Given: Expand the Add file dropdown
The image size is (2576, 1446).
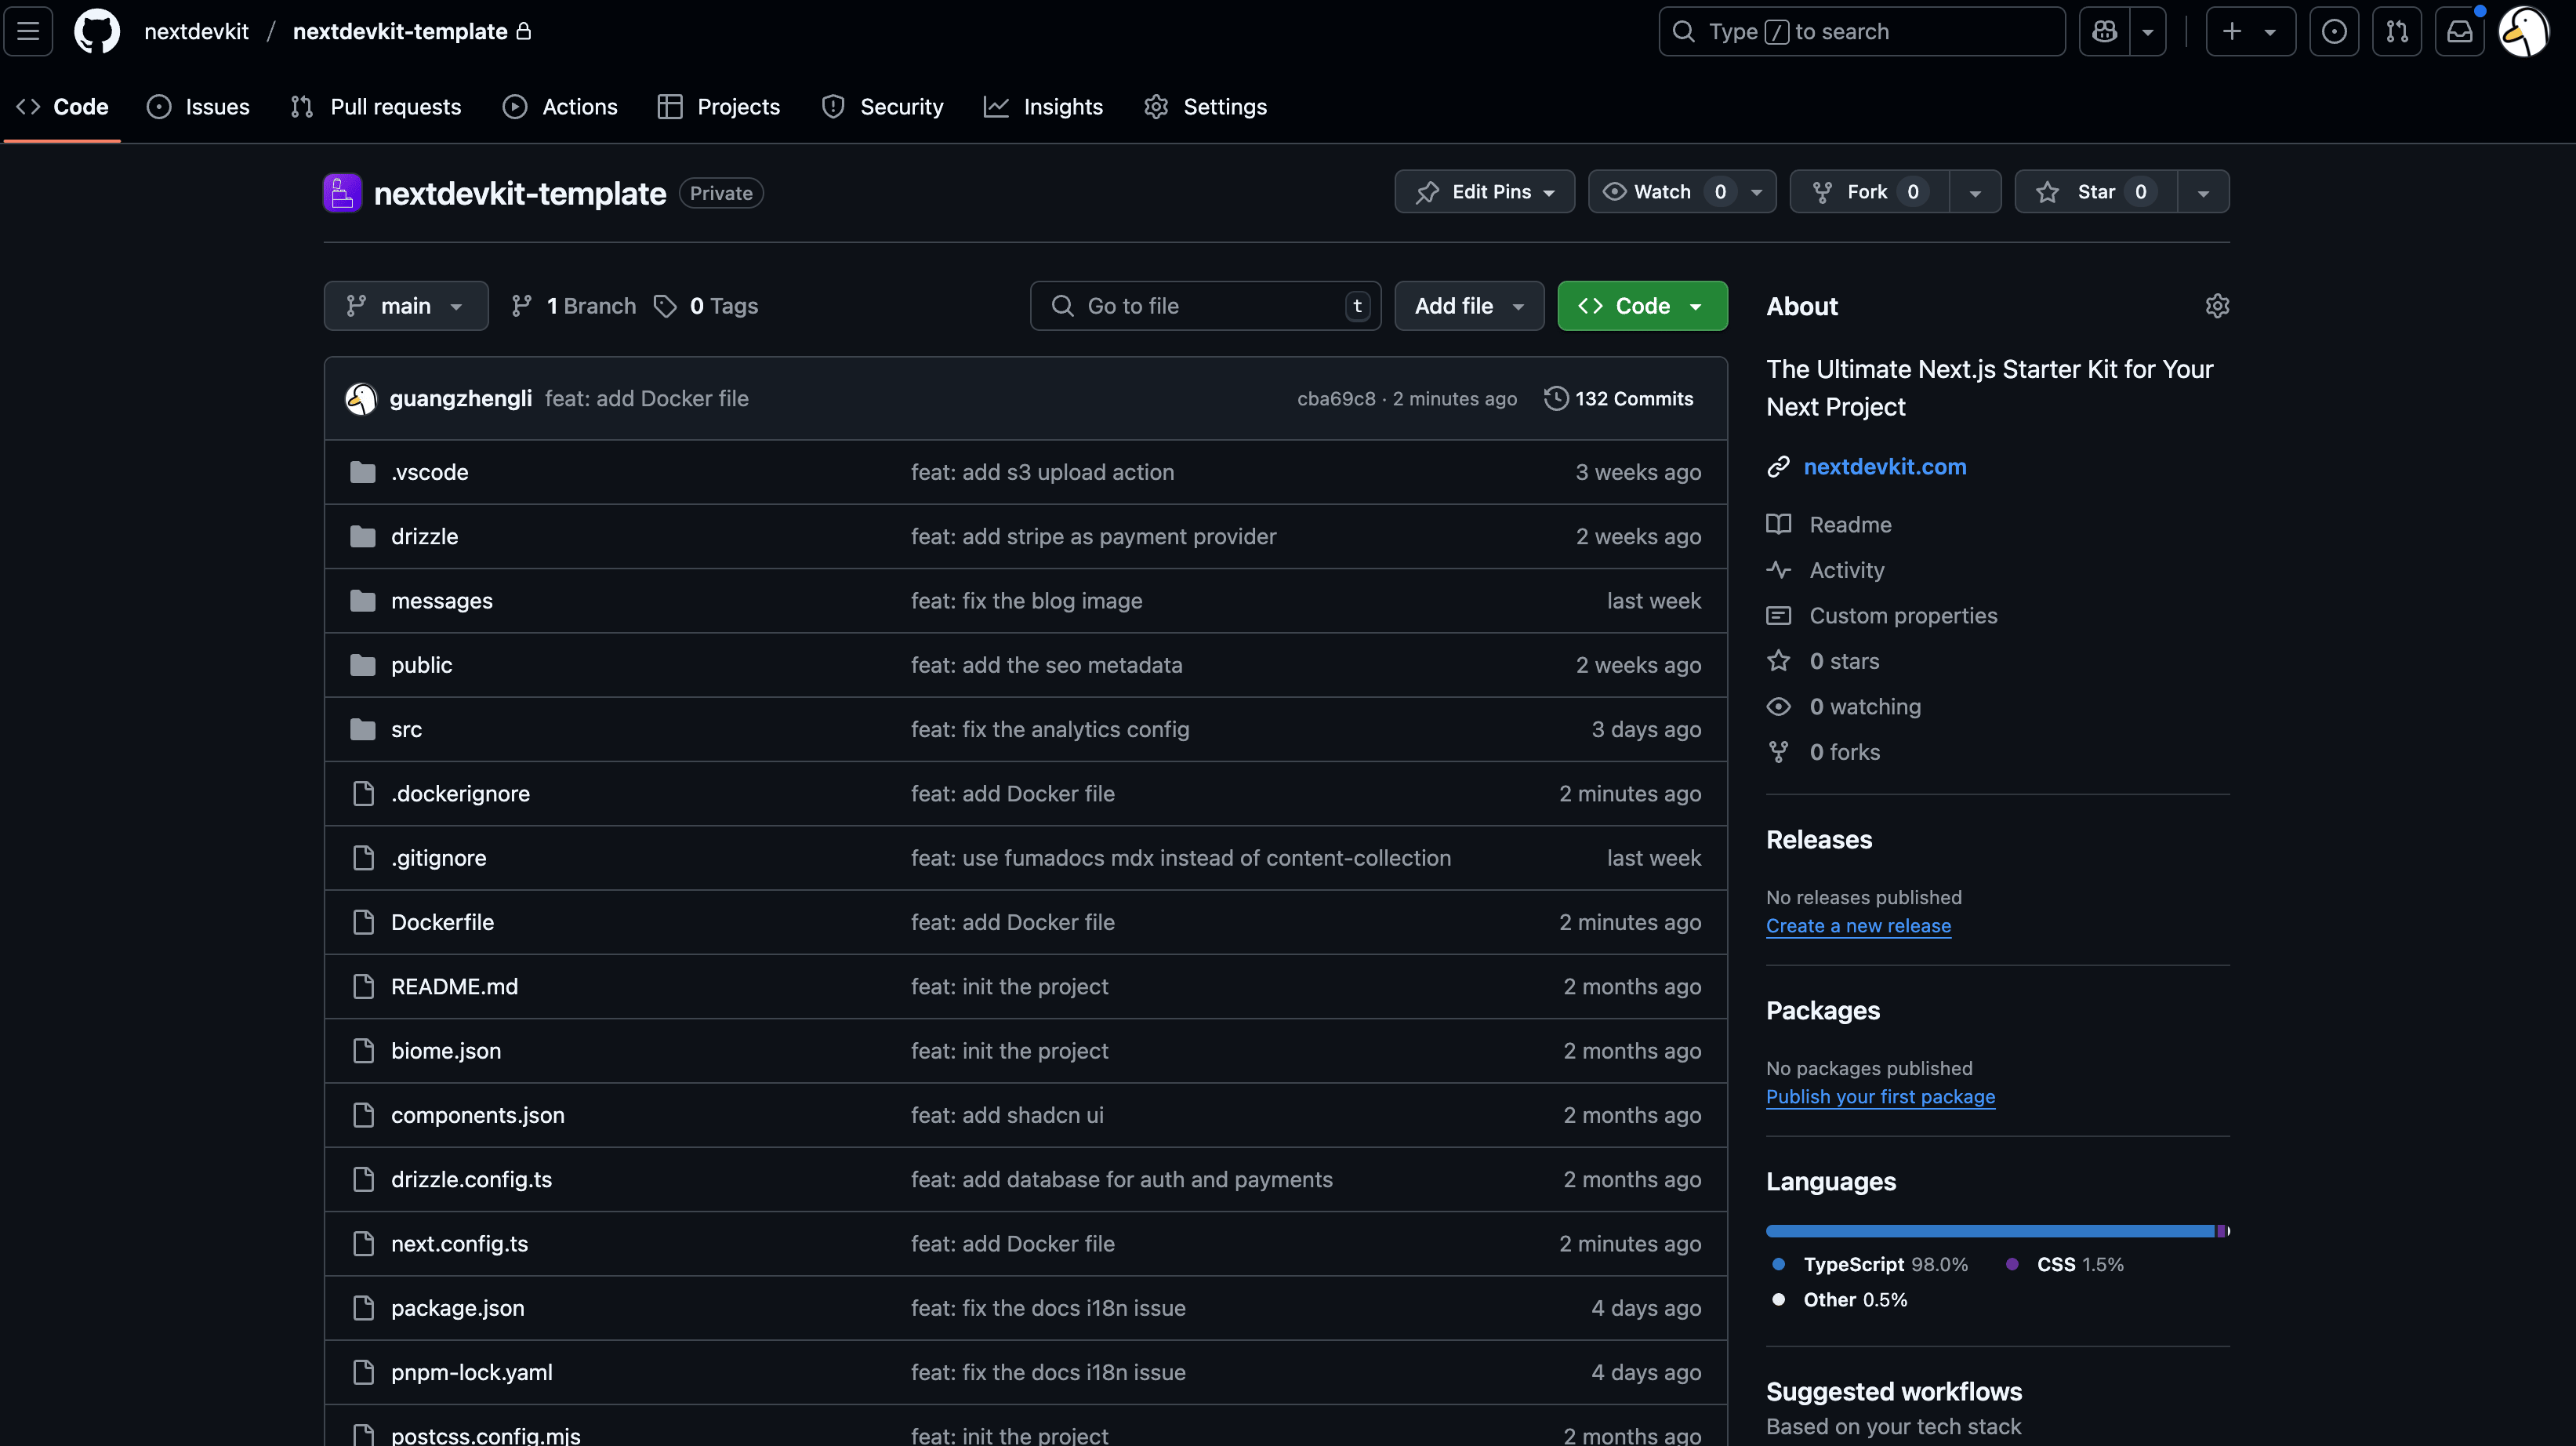Looking at the screenshot, I should [1468, 306].
